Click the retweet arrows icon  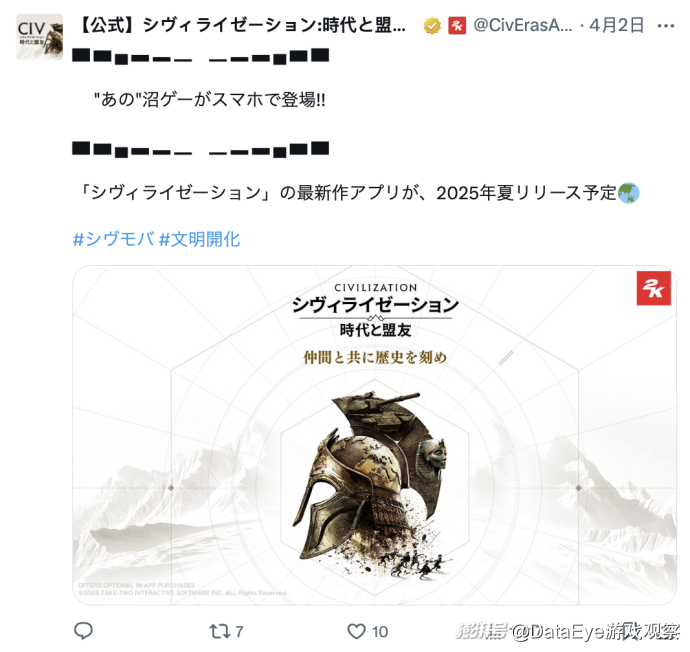point(220,631)
